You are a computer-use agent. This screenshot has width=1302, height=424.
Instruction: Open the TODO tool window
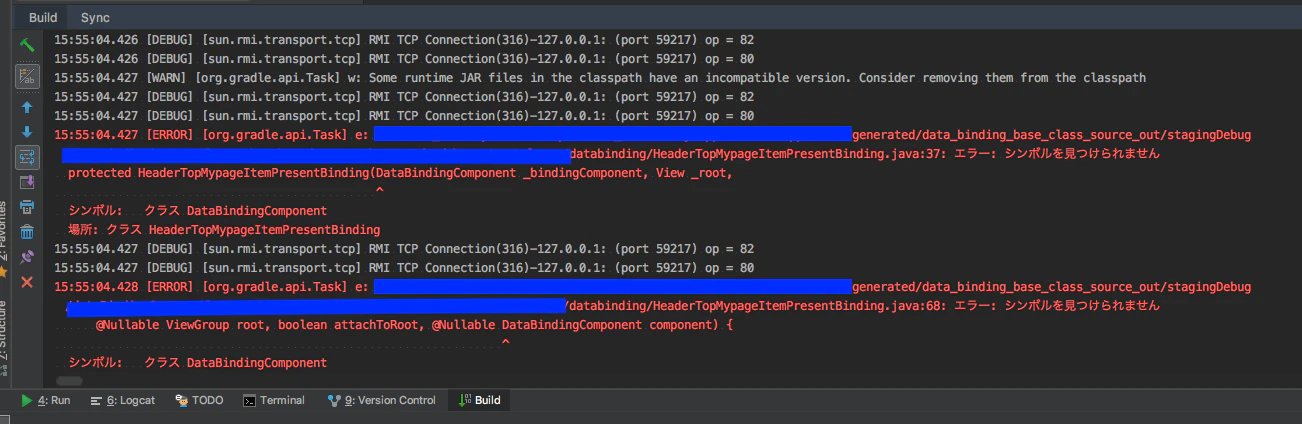pos(199,400)
